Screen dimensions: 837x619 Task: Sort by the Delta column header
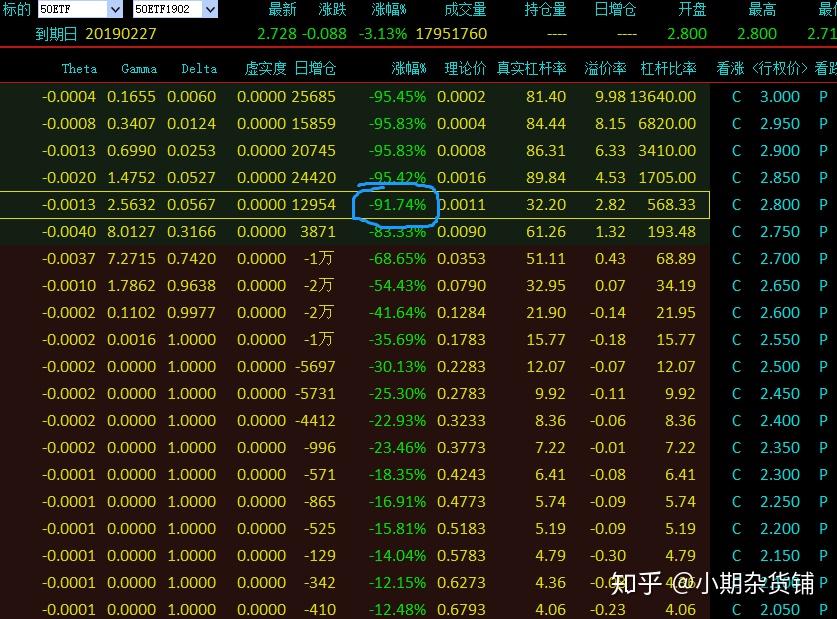pos(199,68)
